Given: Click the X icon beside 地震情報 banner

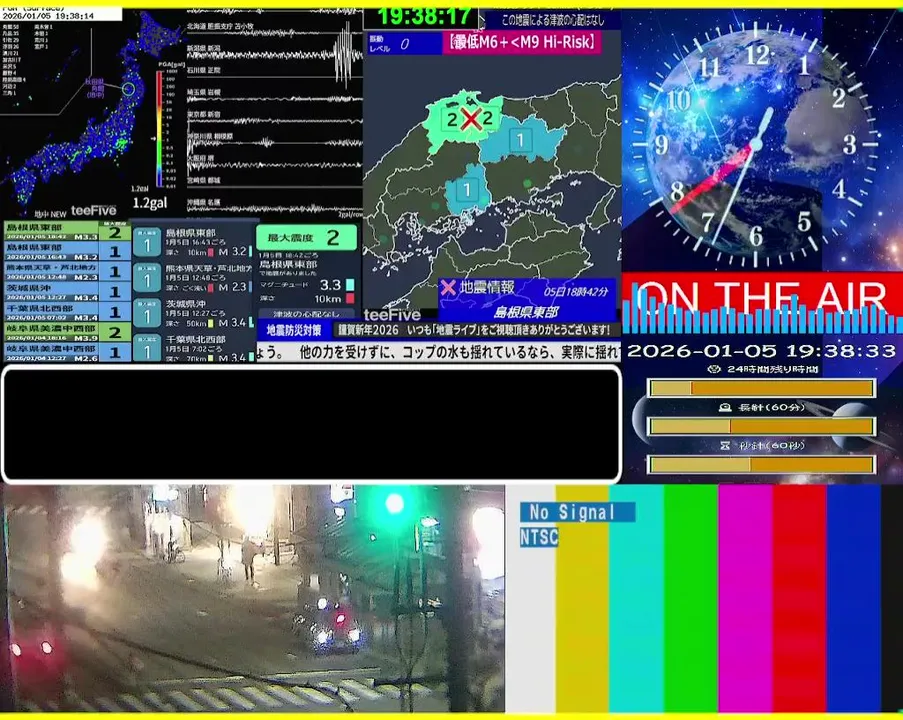Looking at the screenshot, I should [448, 287].
